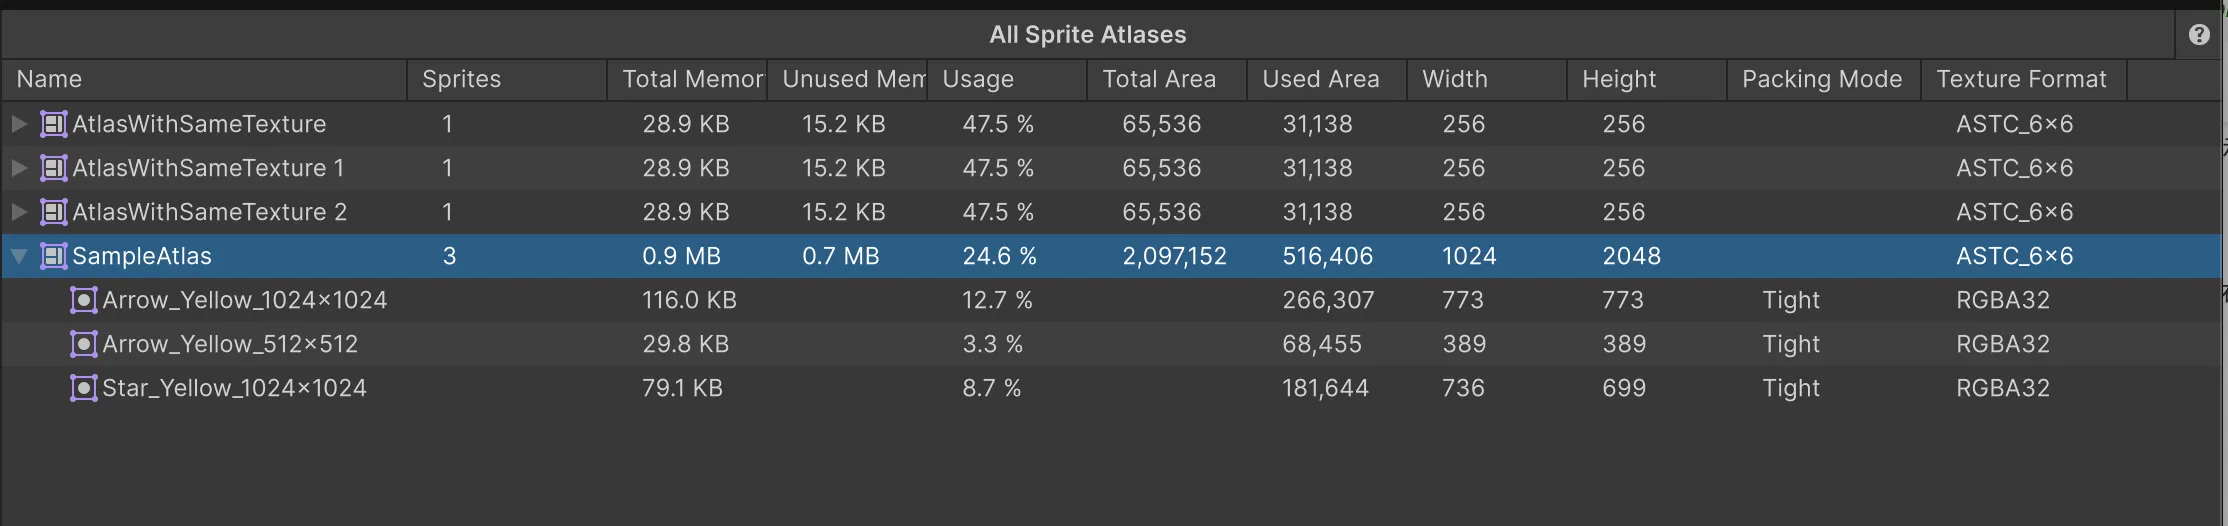Image resolution: width=2228 pixels, height=526 pixels.
Task: Sort by the Name column header
Action: 49,79
